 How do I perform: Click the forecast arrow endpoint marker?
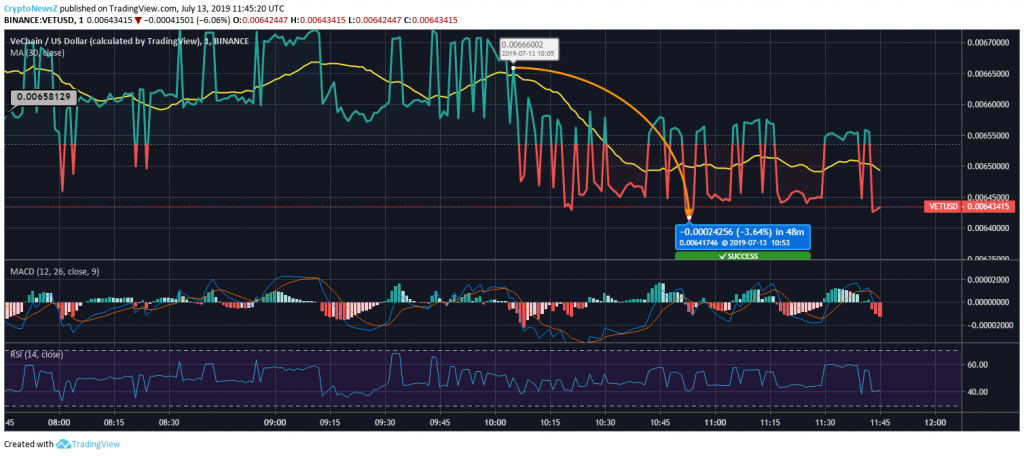click(689, 218)
